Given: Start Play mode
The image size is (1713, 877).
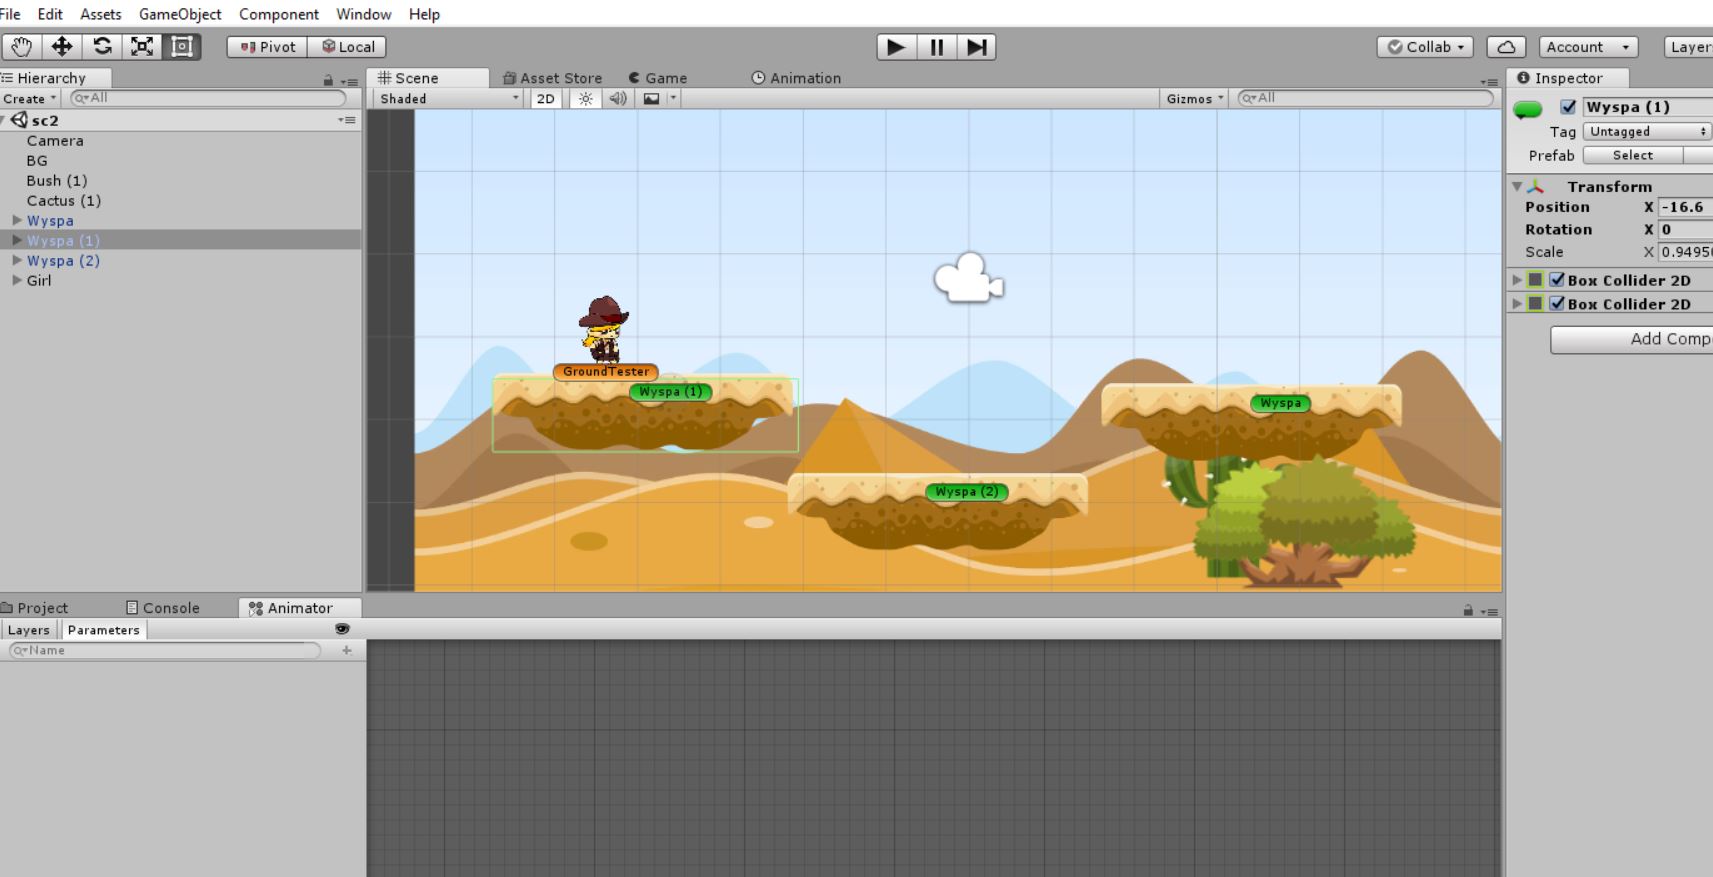Looking at the screenshot, I should [x=896, y=47].
